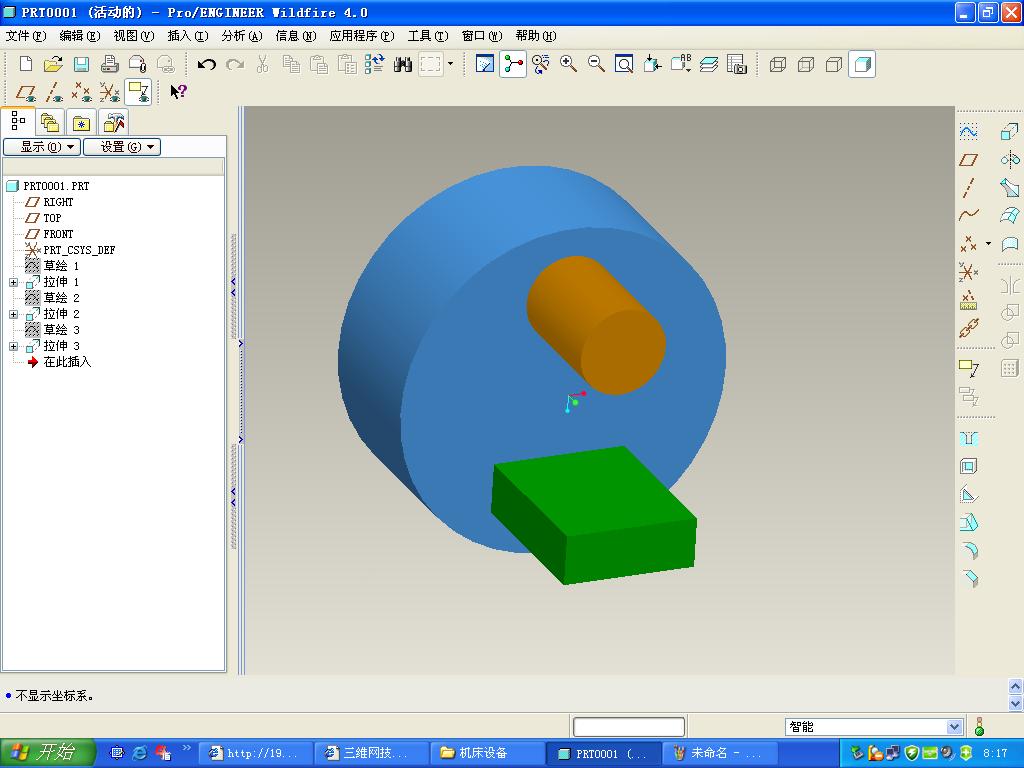Expand the 拉伸 1 feature node
The image size is (1024, 768).
(x=13, y=282)
